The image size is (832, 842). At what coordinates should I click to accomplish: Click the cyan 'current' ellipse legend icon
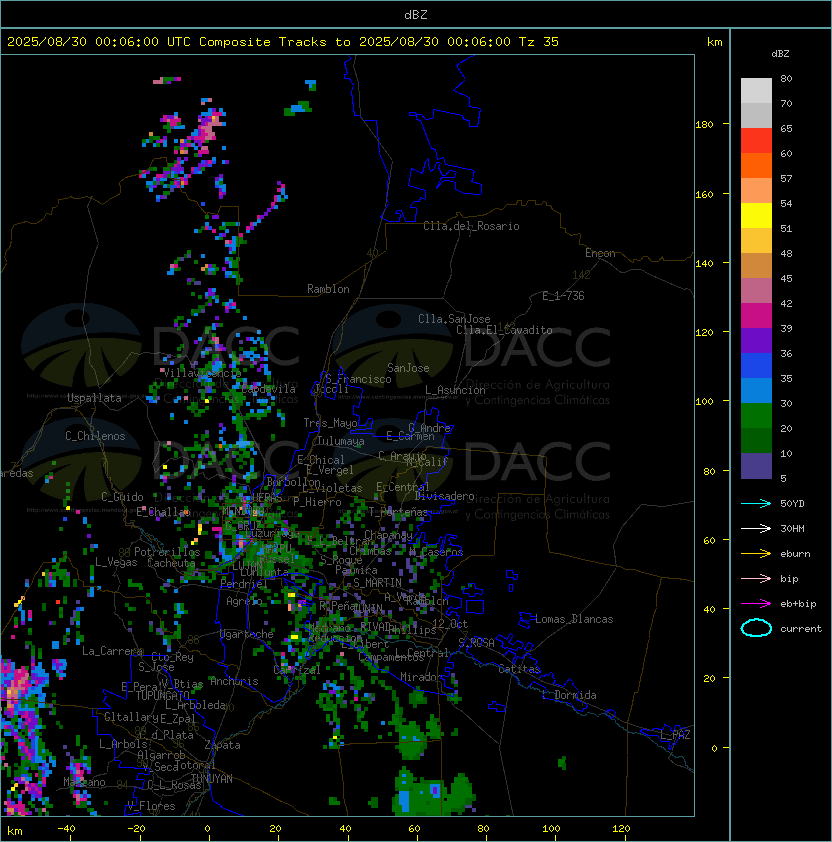pos(756,628)
